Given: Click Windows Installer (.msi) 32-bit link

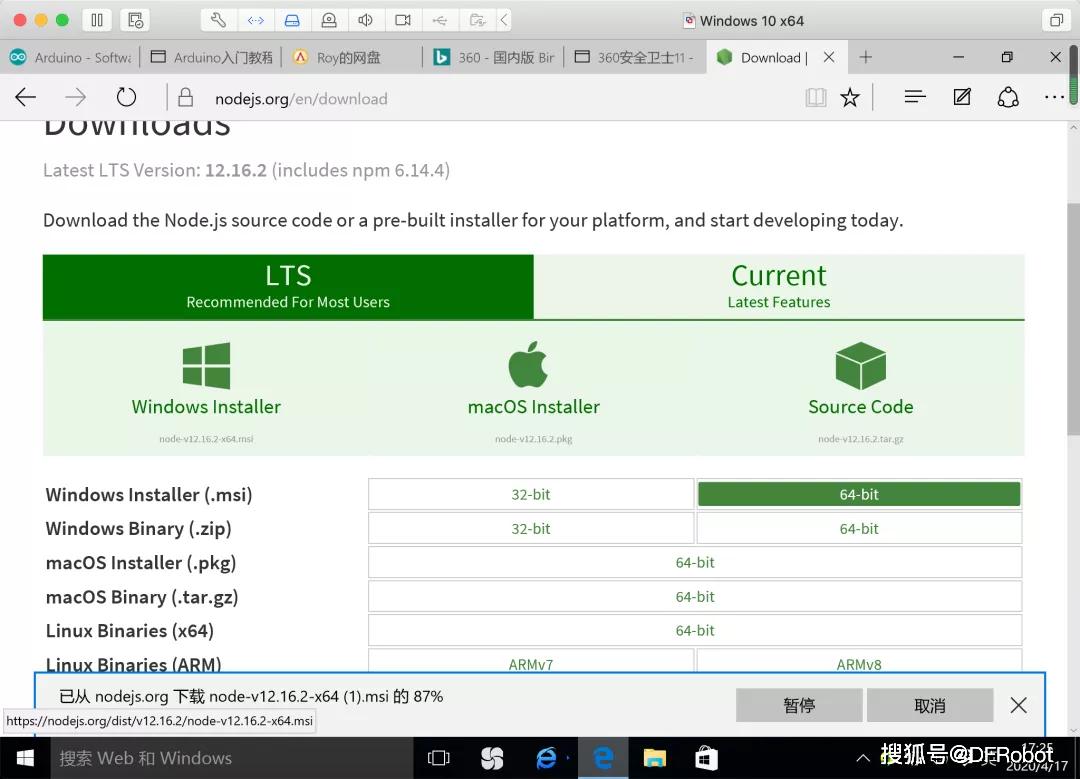Looking at the screenshot, I should (x=531, y=495).
